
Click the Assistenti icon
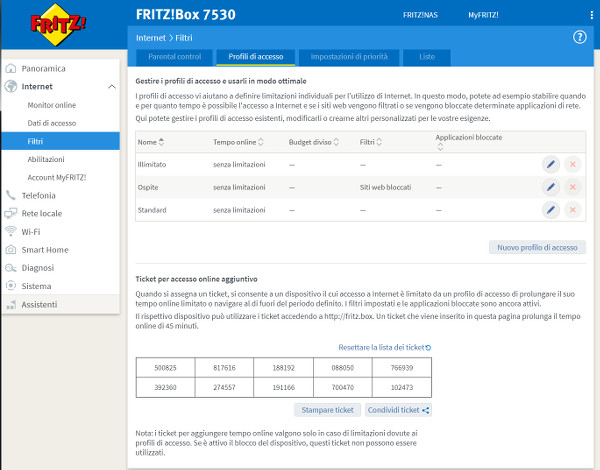[x=11, y=305]
